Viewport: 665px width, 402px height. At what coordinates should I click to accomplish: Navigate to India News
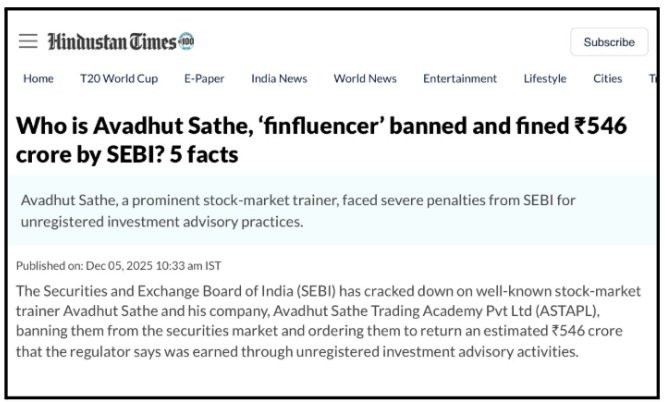(279, 78)
